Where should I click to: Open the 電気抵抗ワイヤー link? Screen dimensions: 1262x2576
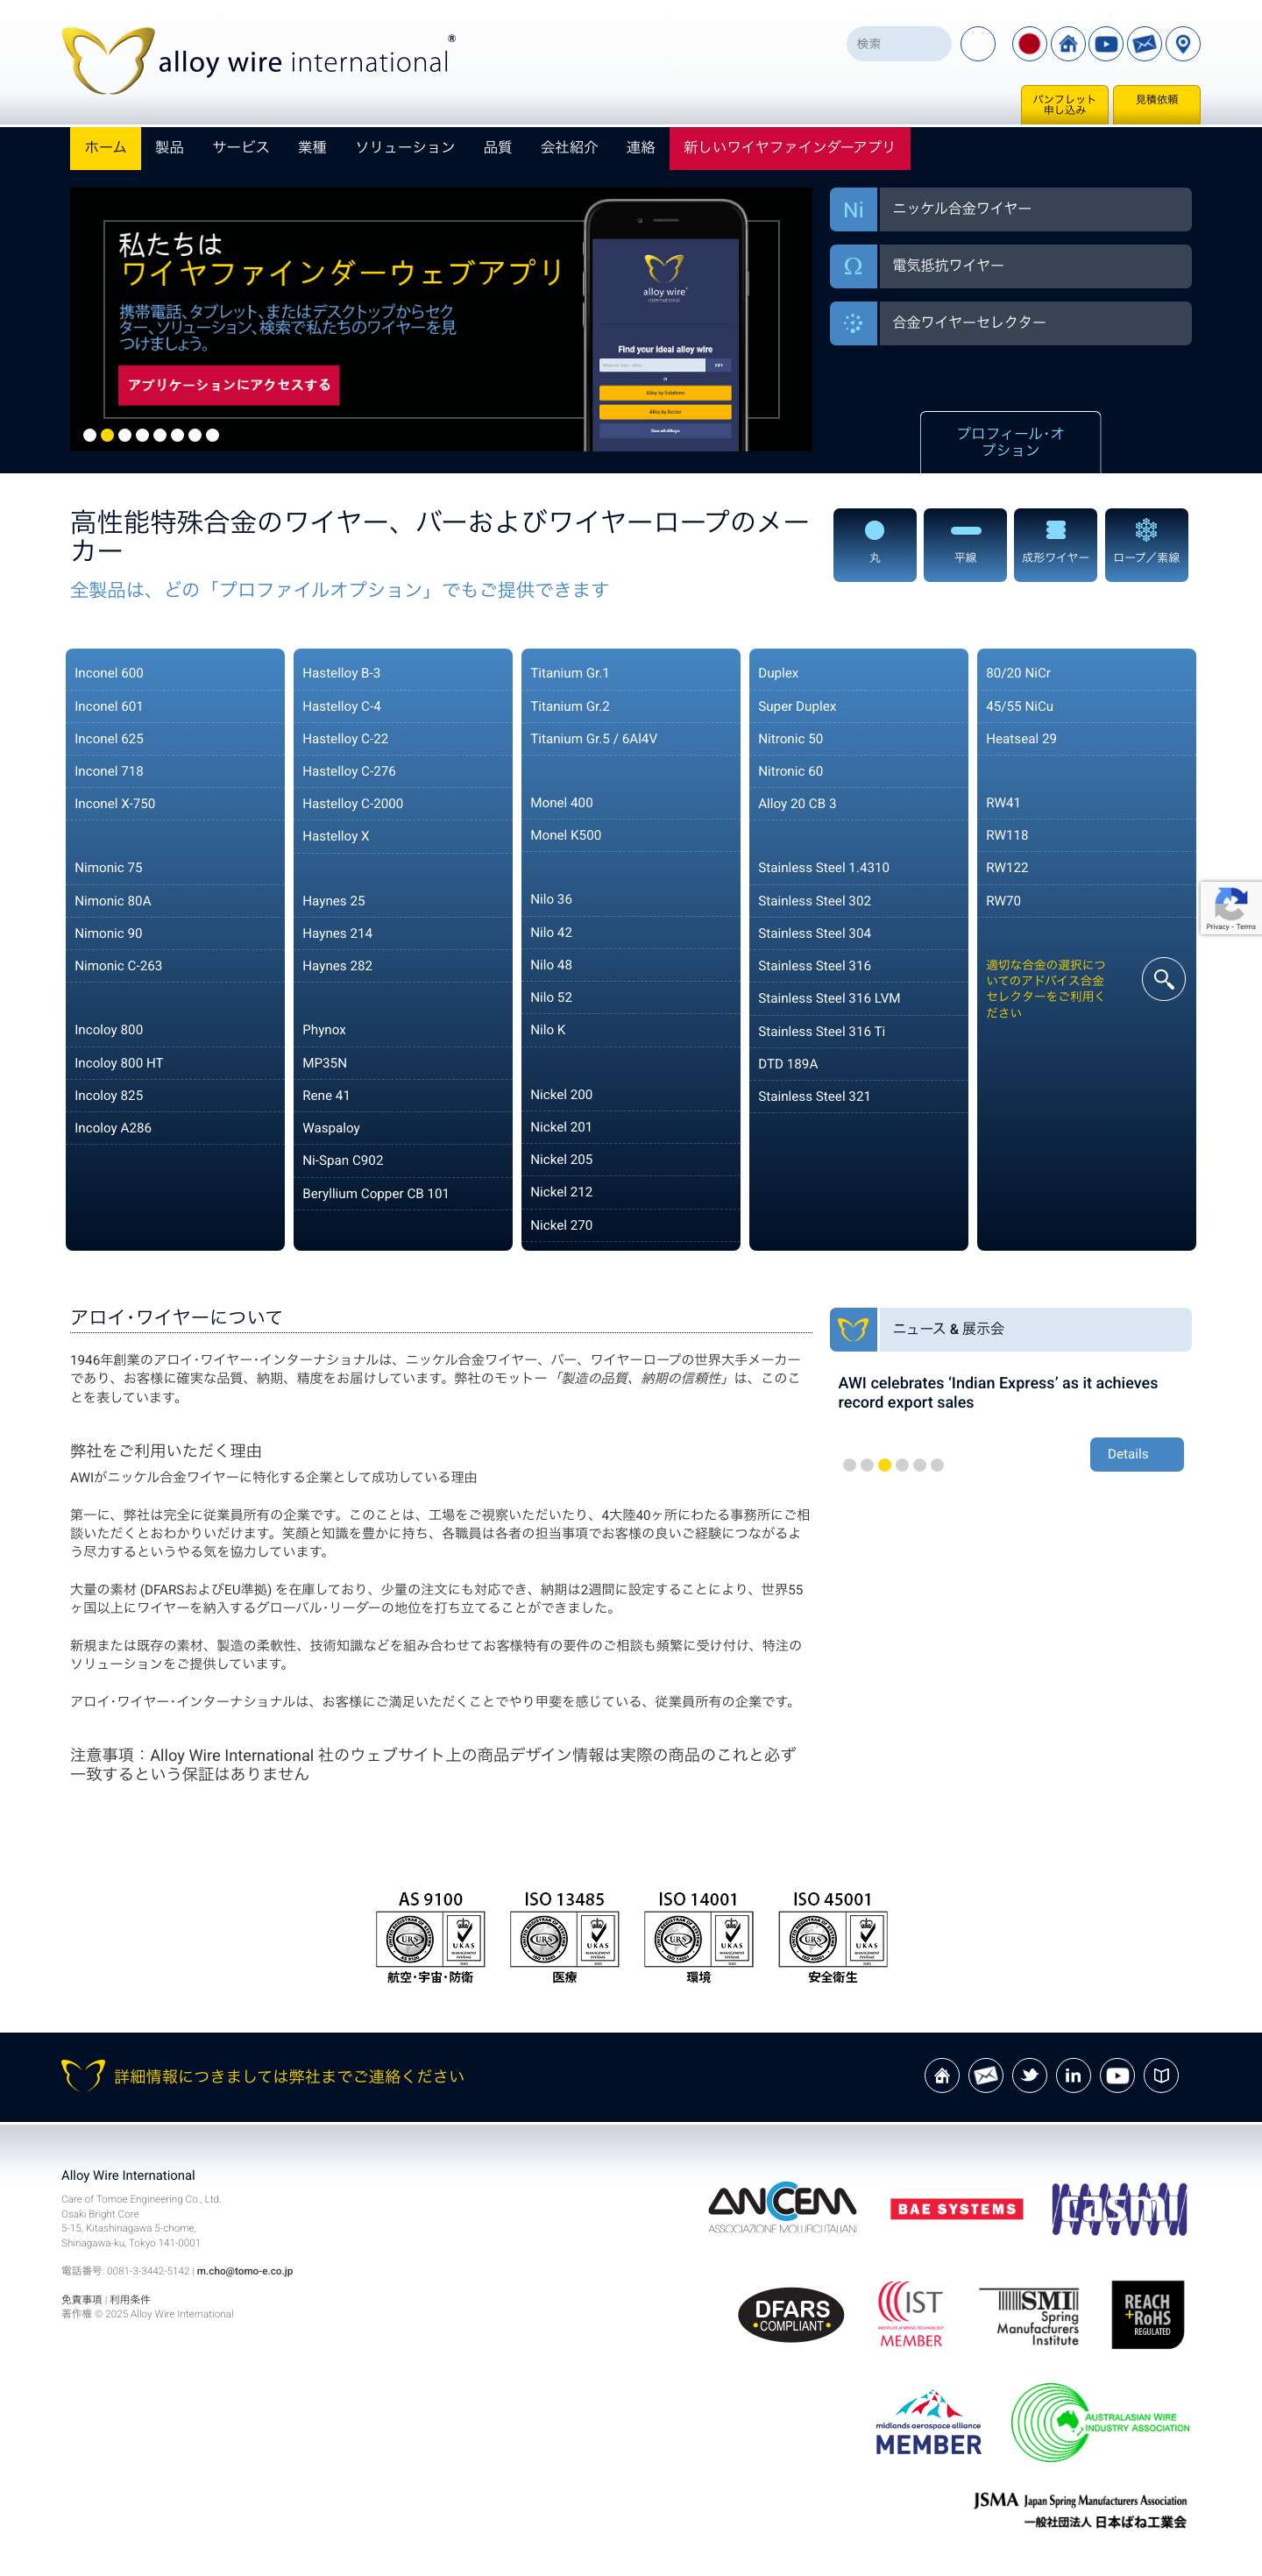(x=1035, y=267)
